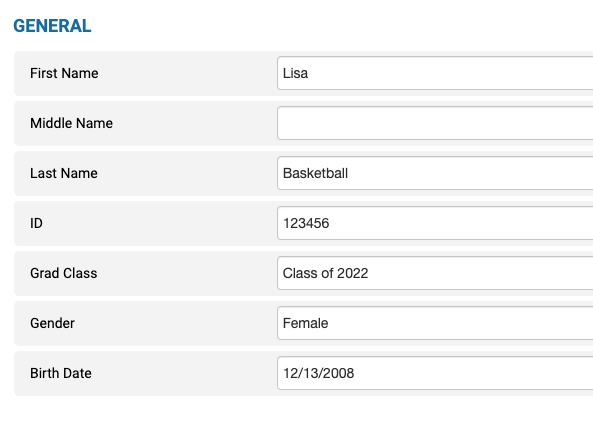The height and width of the screenshot is (423, 593).
Task: Click the Last Name label
Action: (64, 173)
